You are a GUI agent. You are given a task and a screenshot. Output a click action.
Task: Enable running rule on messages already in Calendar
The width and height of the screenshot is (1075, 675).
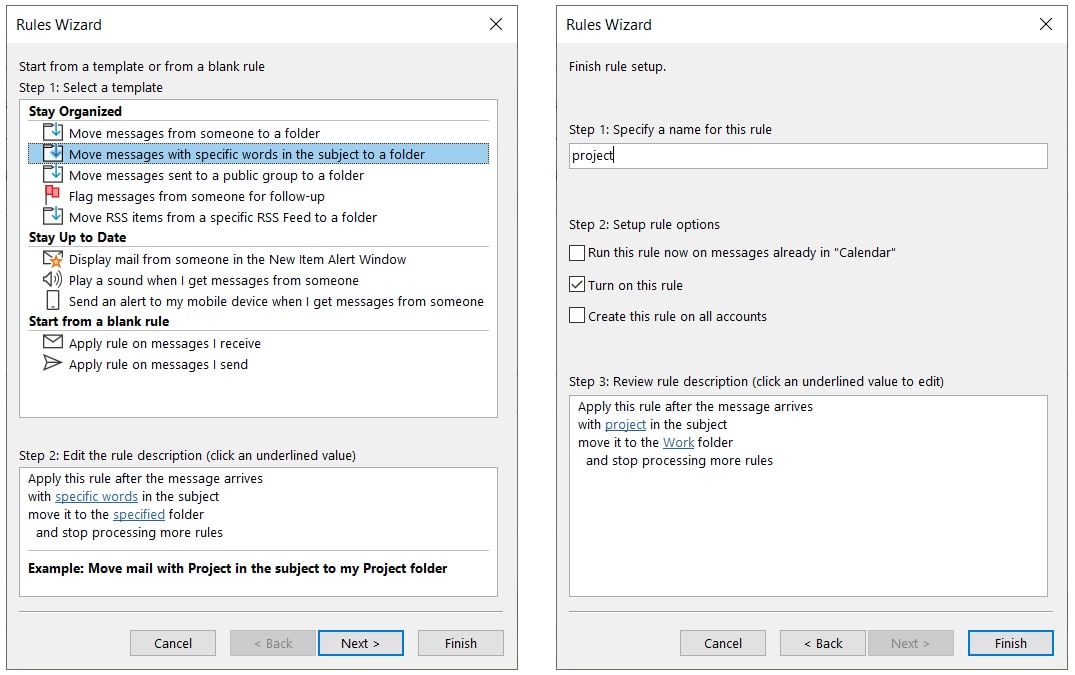(x=577, y=253)
